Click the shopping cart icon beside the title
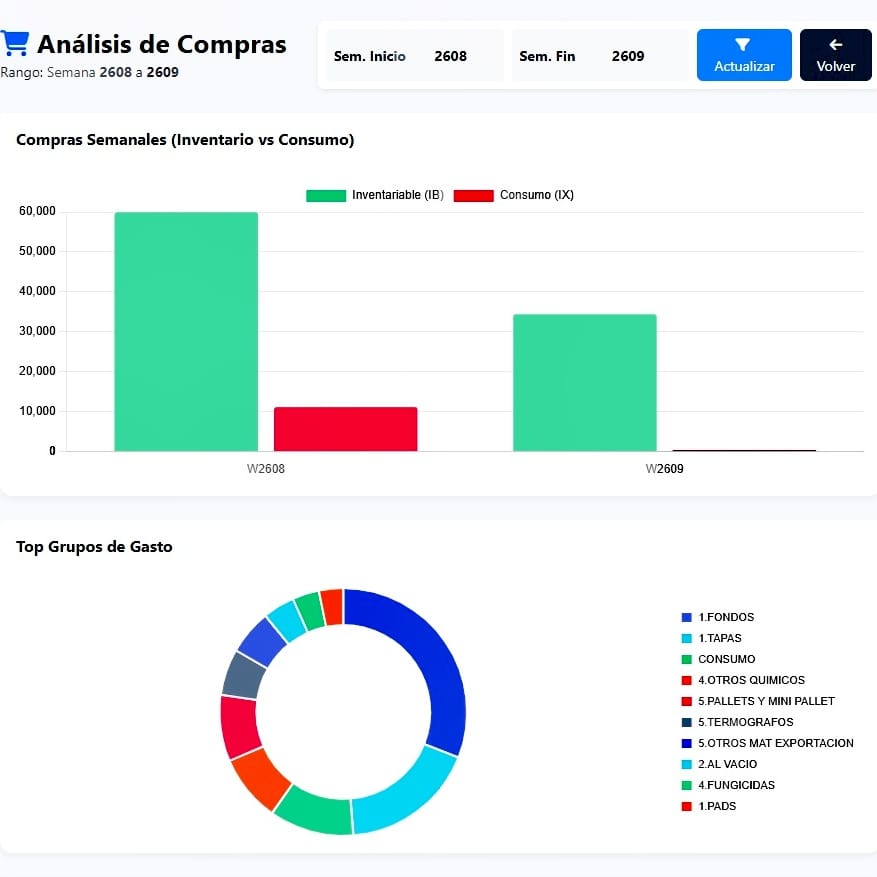 [x=15, y=44]
